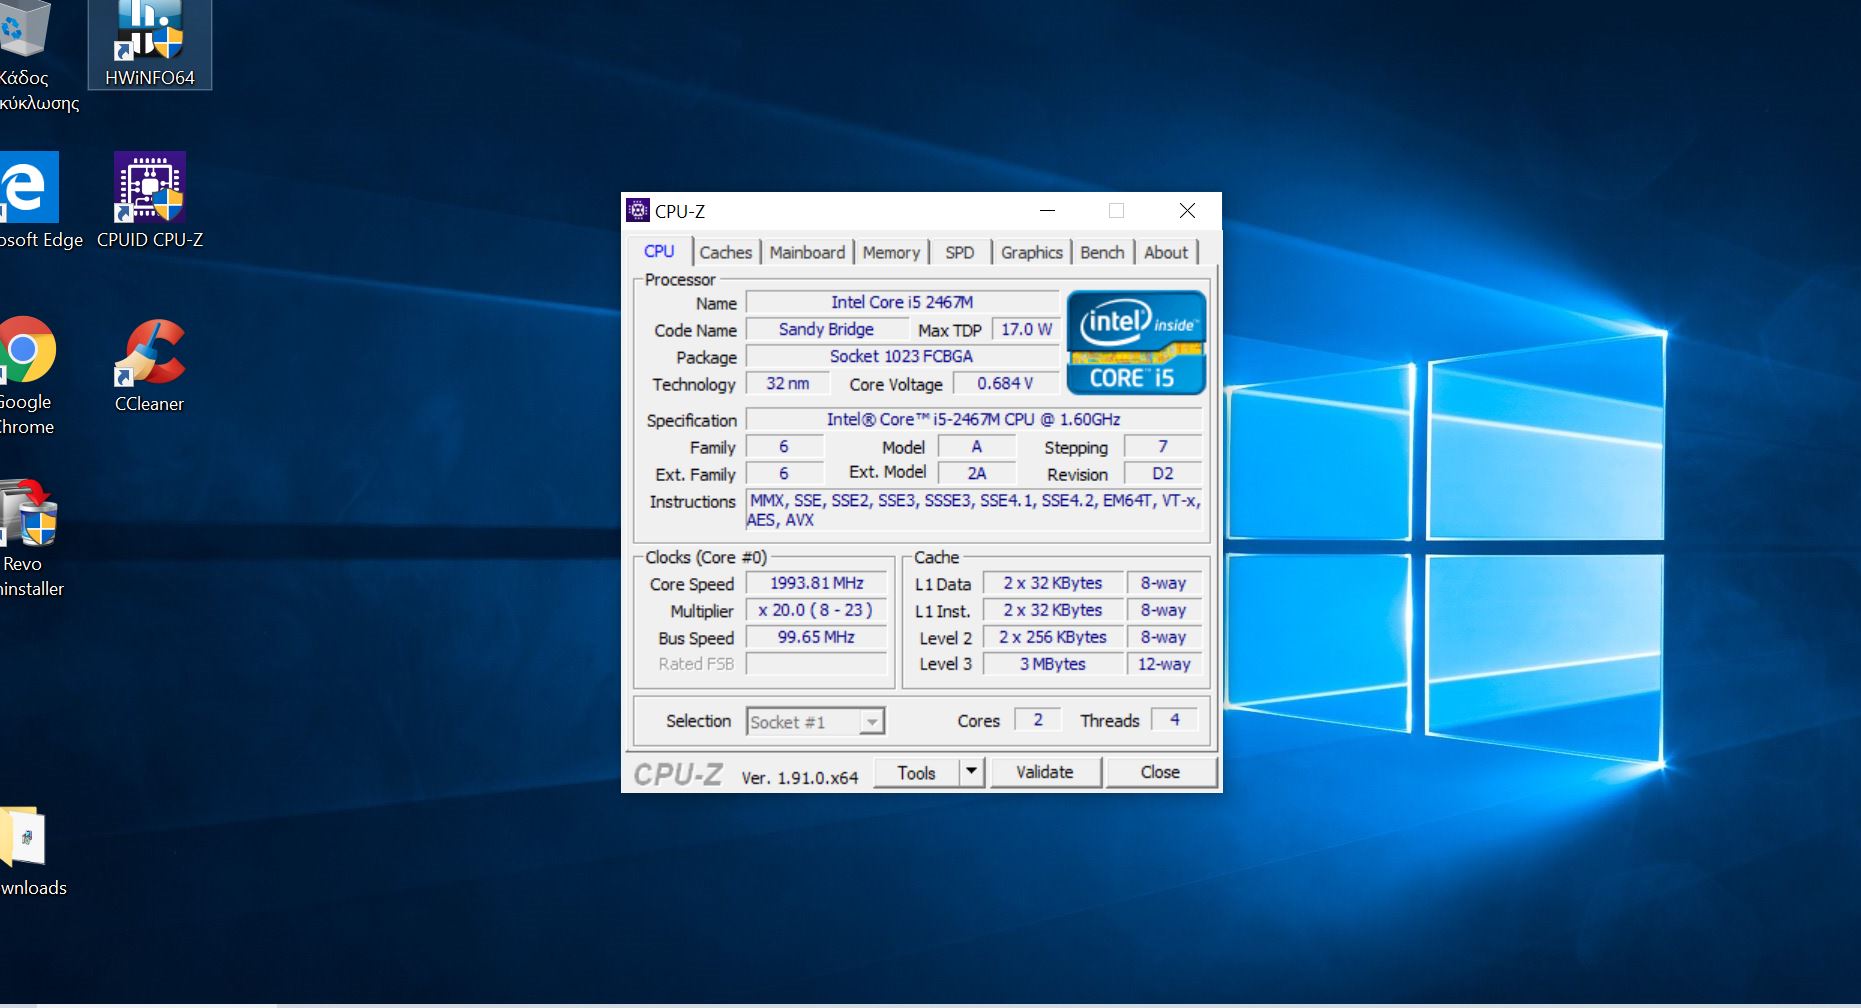Open the CPUID CPU-Z desktop shortcut
Screen dimensions: 1861x1008
150,200
